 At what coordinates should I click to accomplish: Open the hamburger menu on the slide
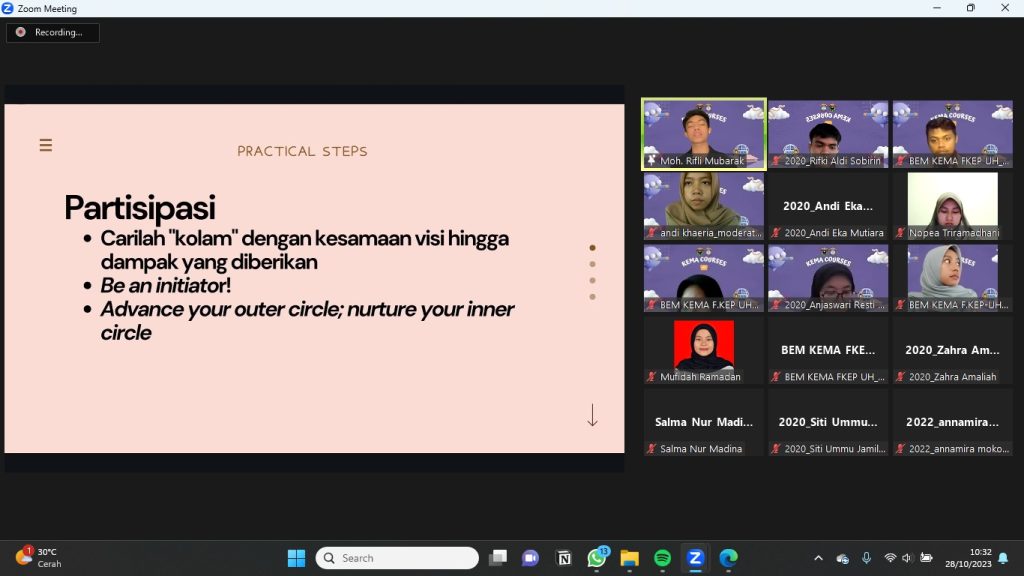coord(45,146)
